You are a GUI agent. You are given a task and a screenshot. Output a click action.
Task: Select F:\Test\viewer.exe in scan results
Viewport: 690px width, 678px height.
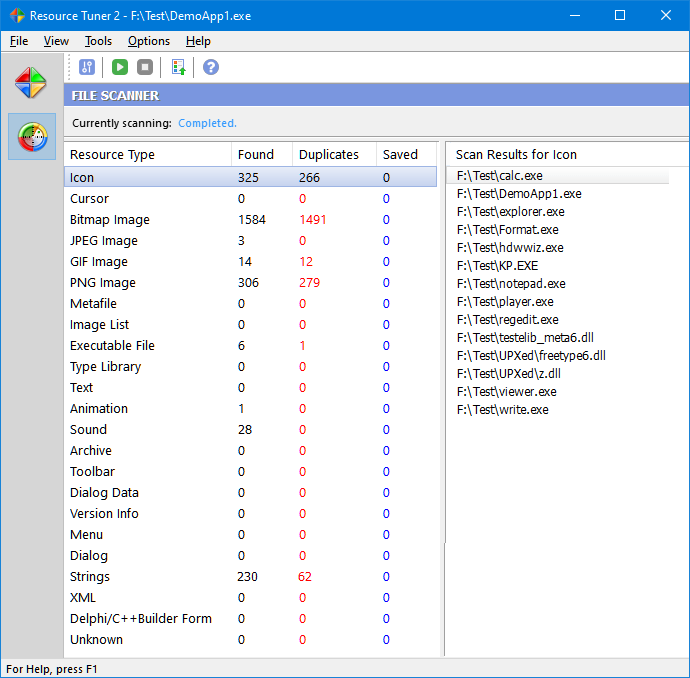pos(506,392)
